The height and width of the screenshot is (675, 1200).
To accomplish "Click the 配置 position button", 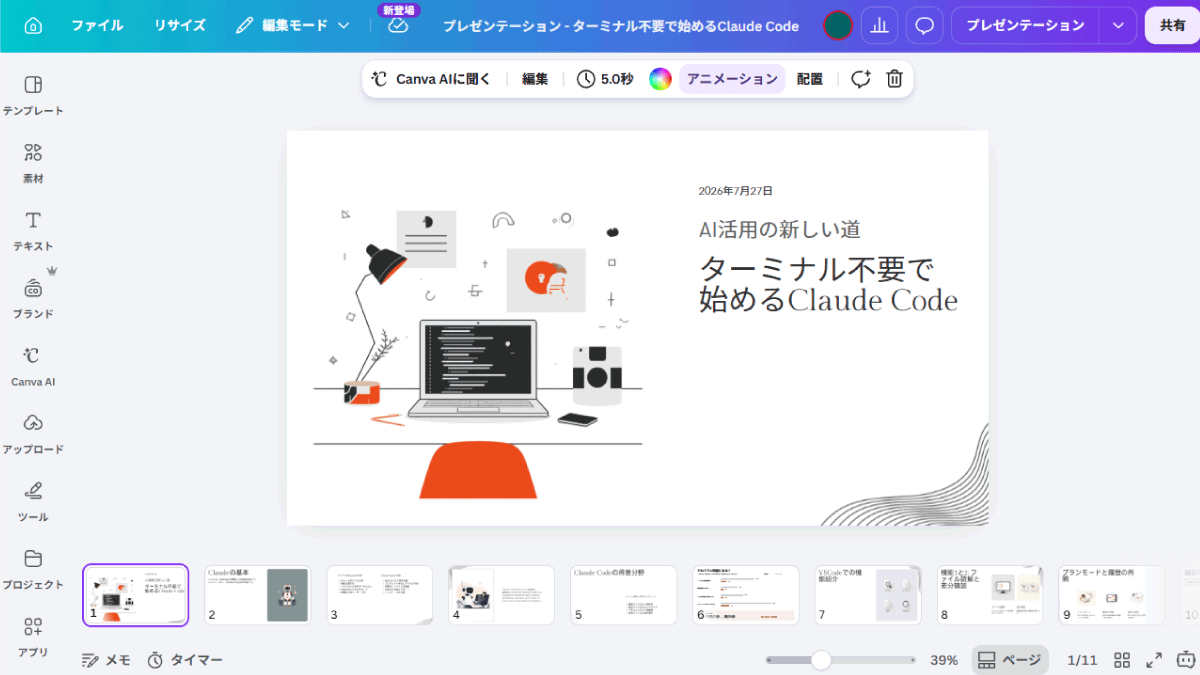I will point(809,79).
